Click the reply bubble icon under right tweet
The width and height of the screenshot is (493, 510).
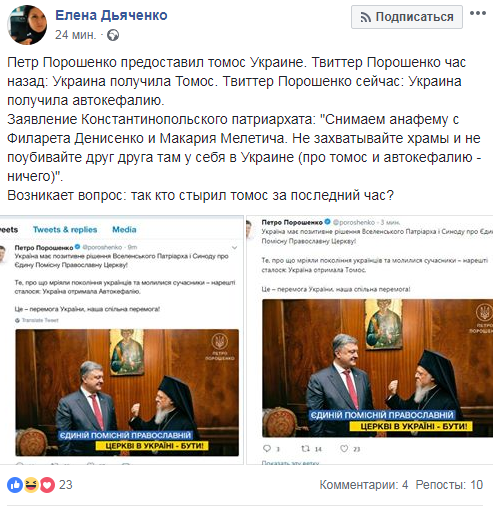click(267, 448)
